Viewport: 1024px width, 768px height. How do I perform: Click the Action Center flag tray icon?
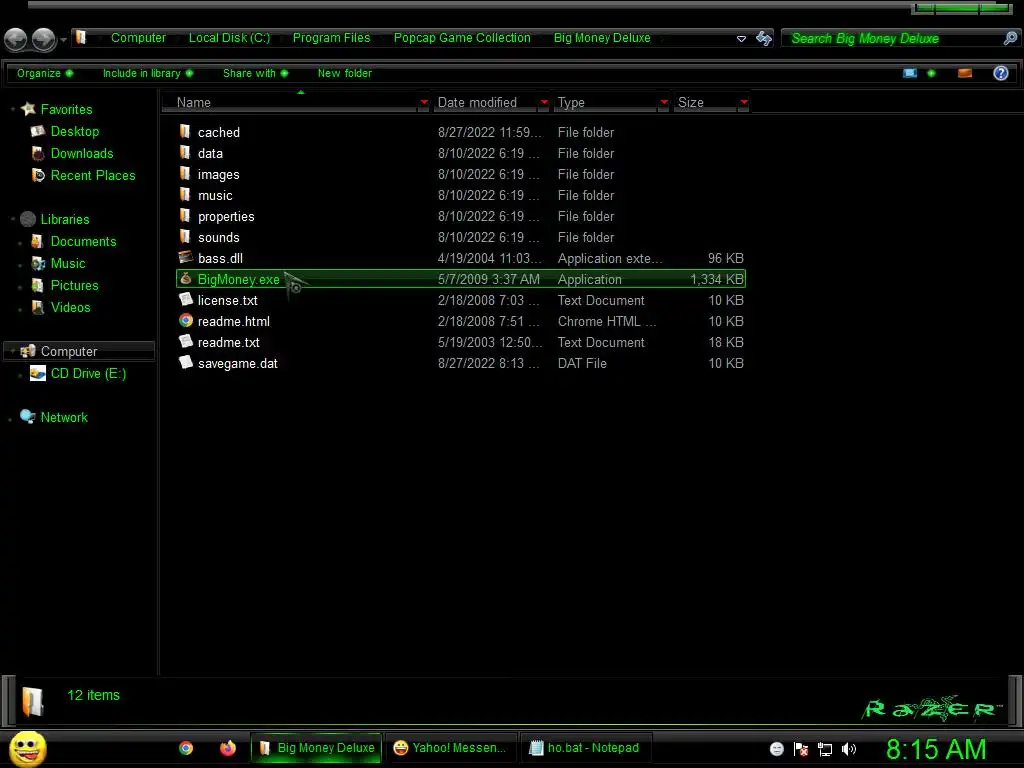coord(801,749)
